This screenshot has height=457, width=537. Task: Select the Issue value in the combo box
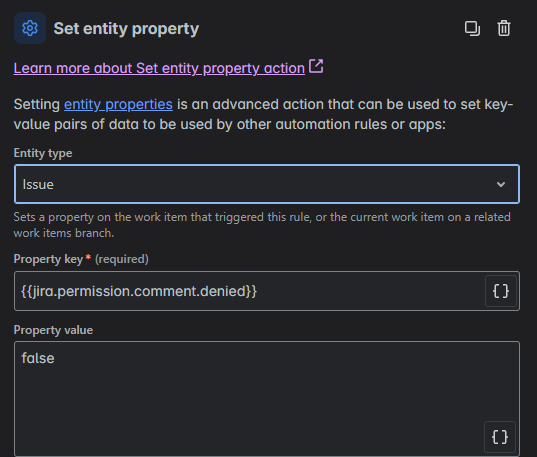[38, 185]
